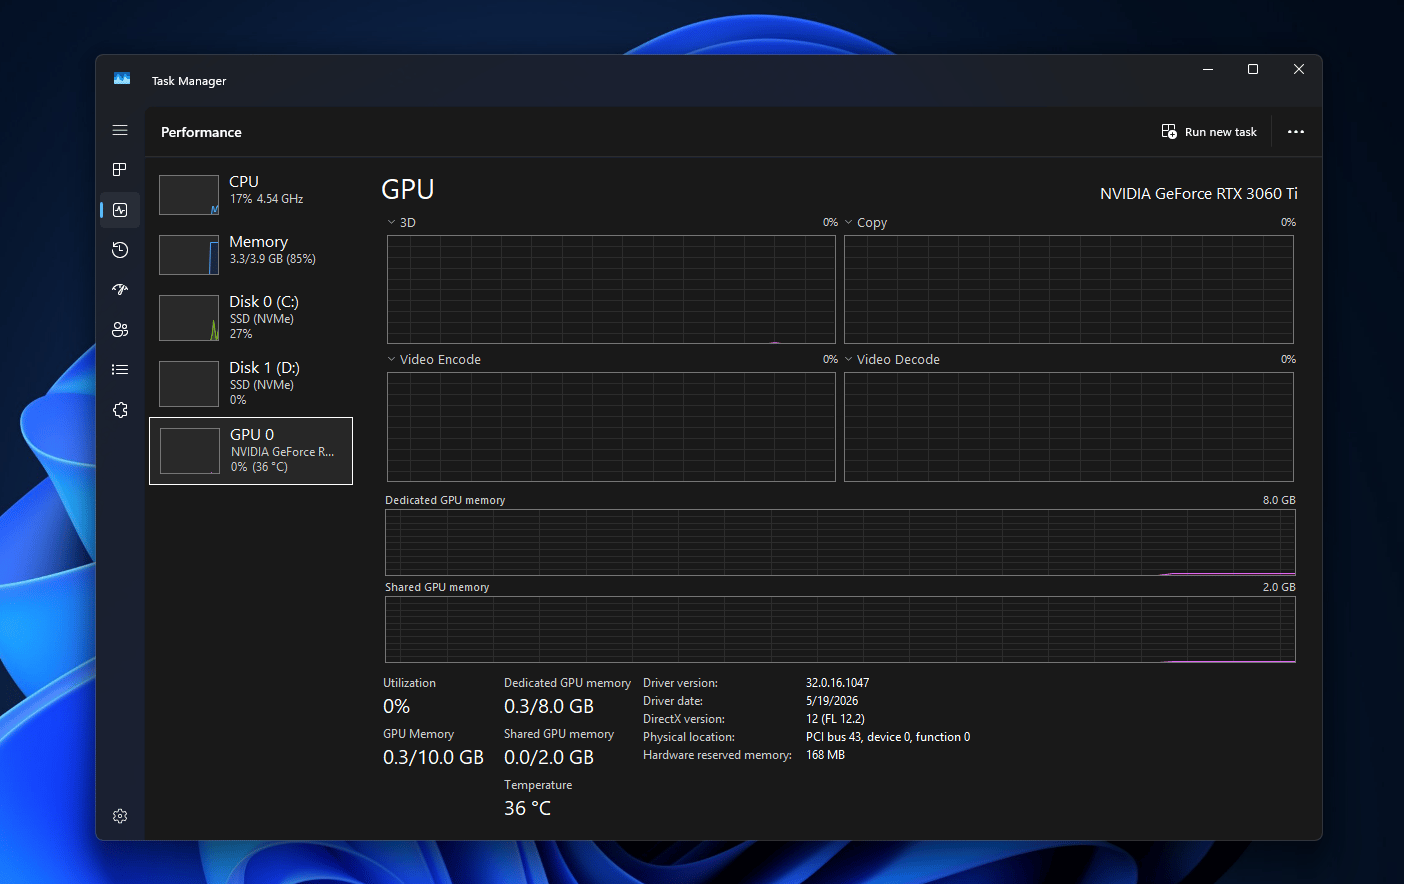Viewport: 1404px width, 884px height.
Task: Select the CPU performance item
Action: pyautogui.click(x=251, y=194)
